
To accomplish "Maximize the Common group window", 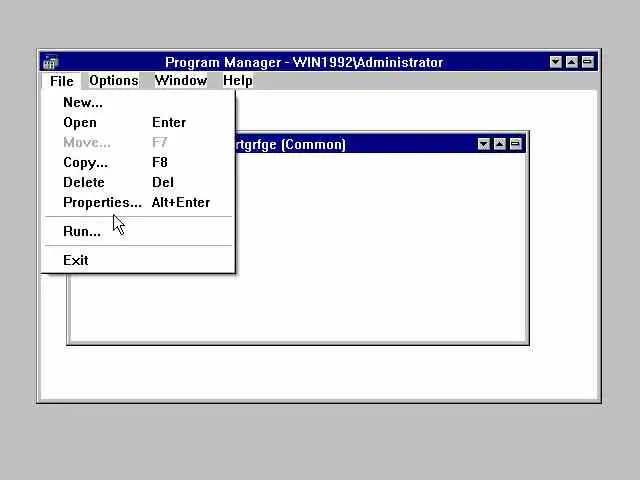I will pyautogui.click(x=500, y=144).
